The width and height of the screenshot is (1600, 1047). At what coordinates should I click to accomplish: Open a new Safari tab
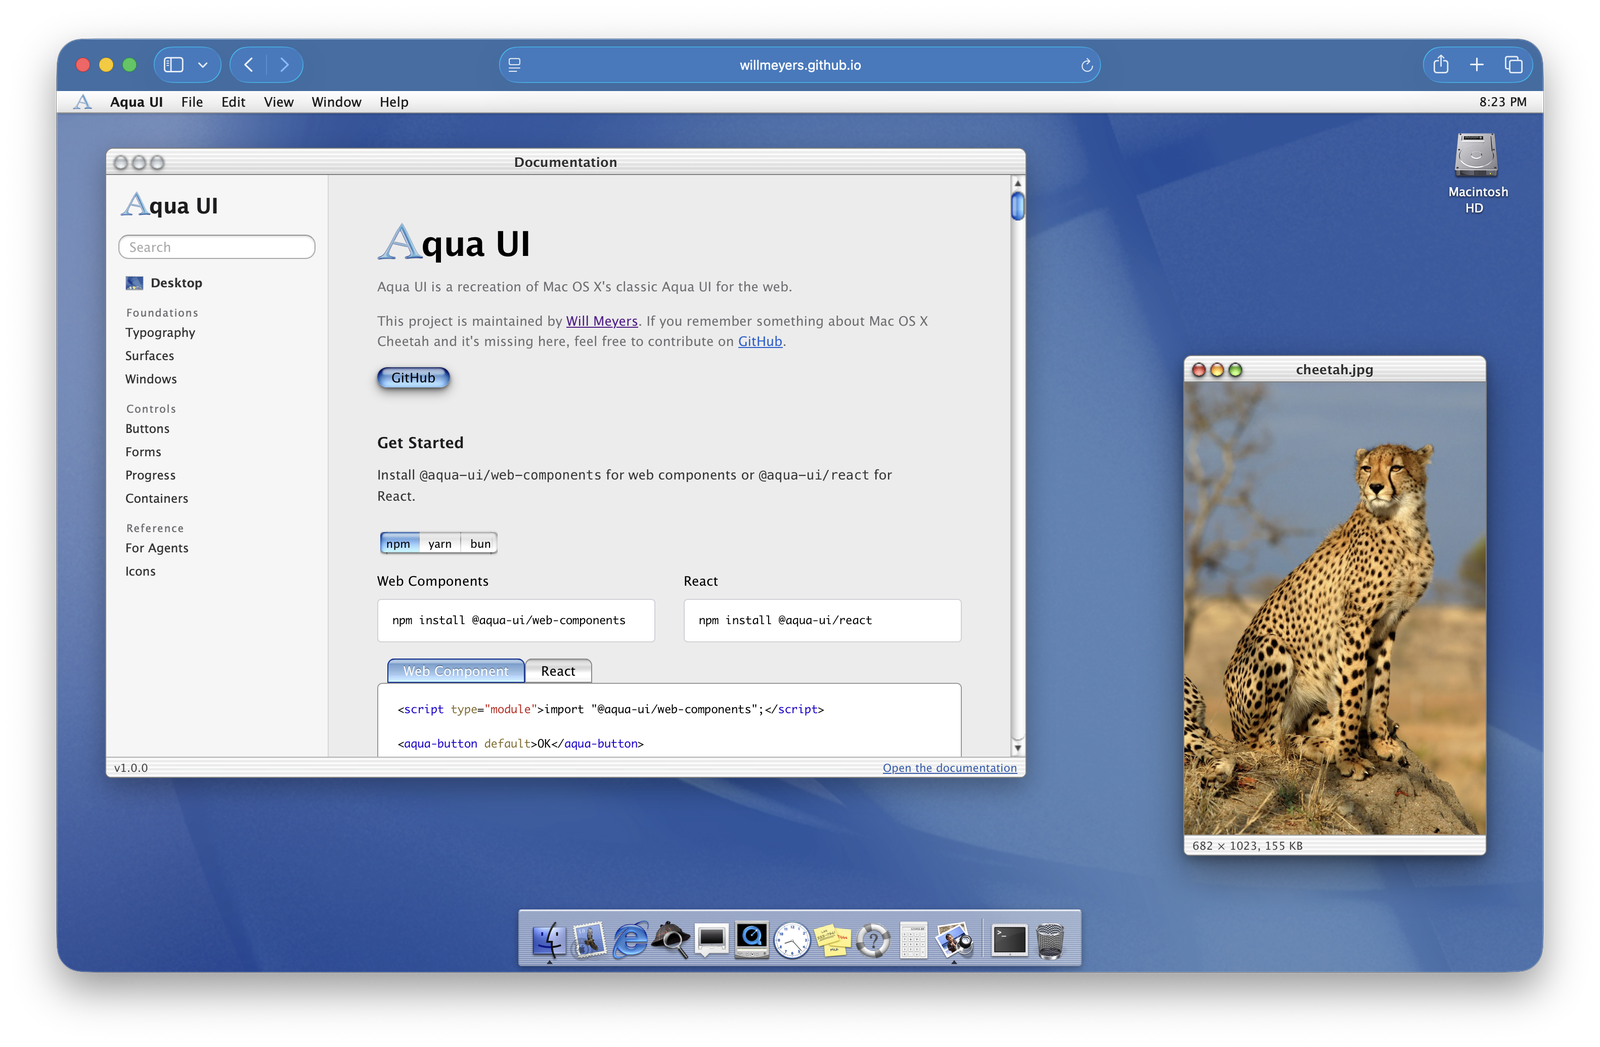click(x=1477, y=65)
